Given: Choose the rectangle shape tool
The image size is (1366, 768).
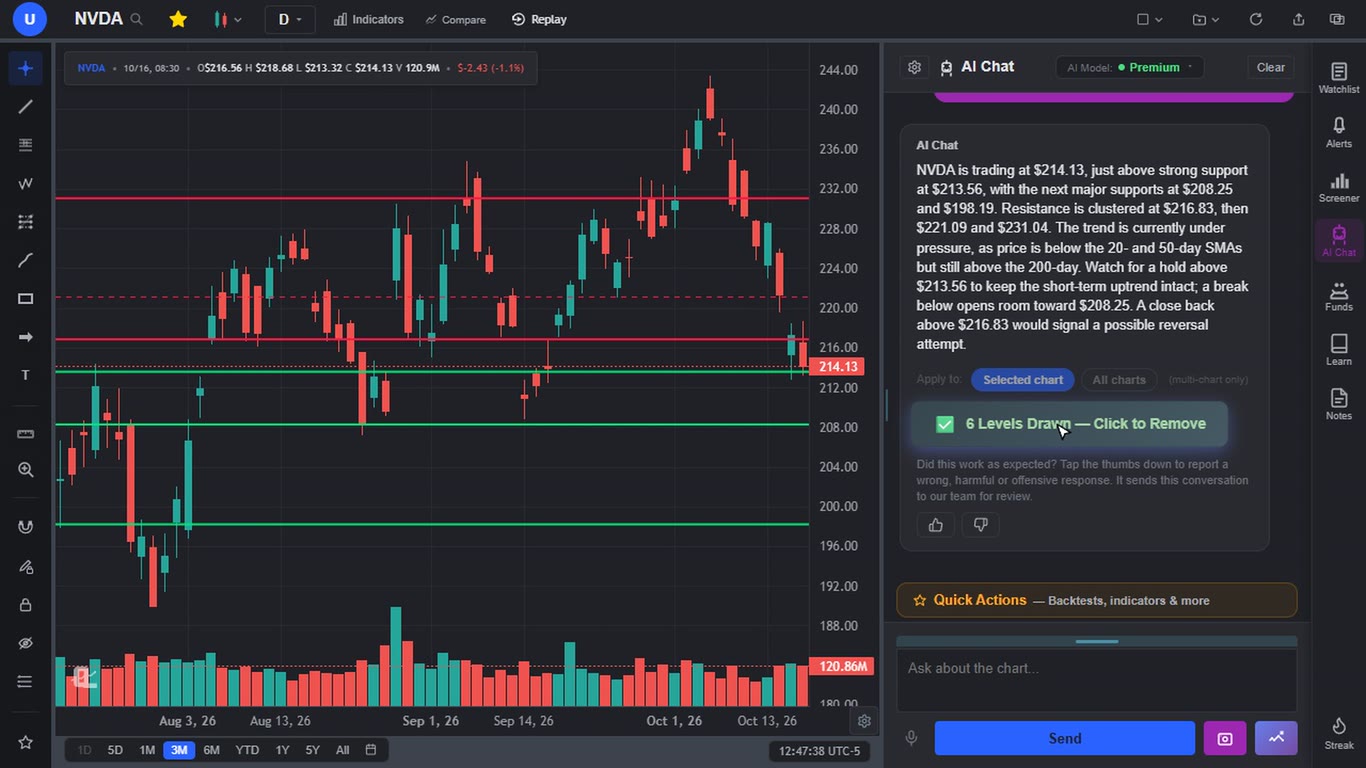Looking at the screenshot, I should click(26, 299).
